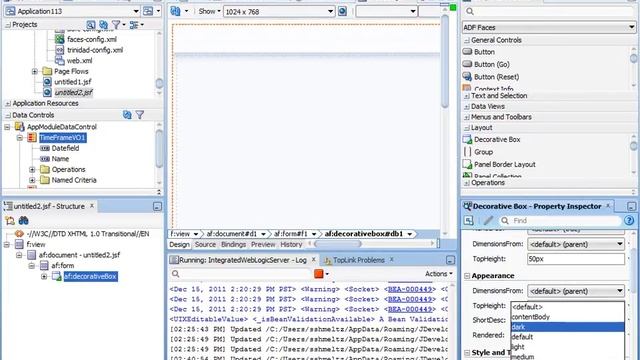Select af:document - untitled2.jsf node
The width and height of the screenshot is (640, 360).
click(79, 255)
